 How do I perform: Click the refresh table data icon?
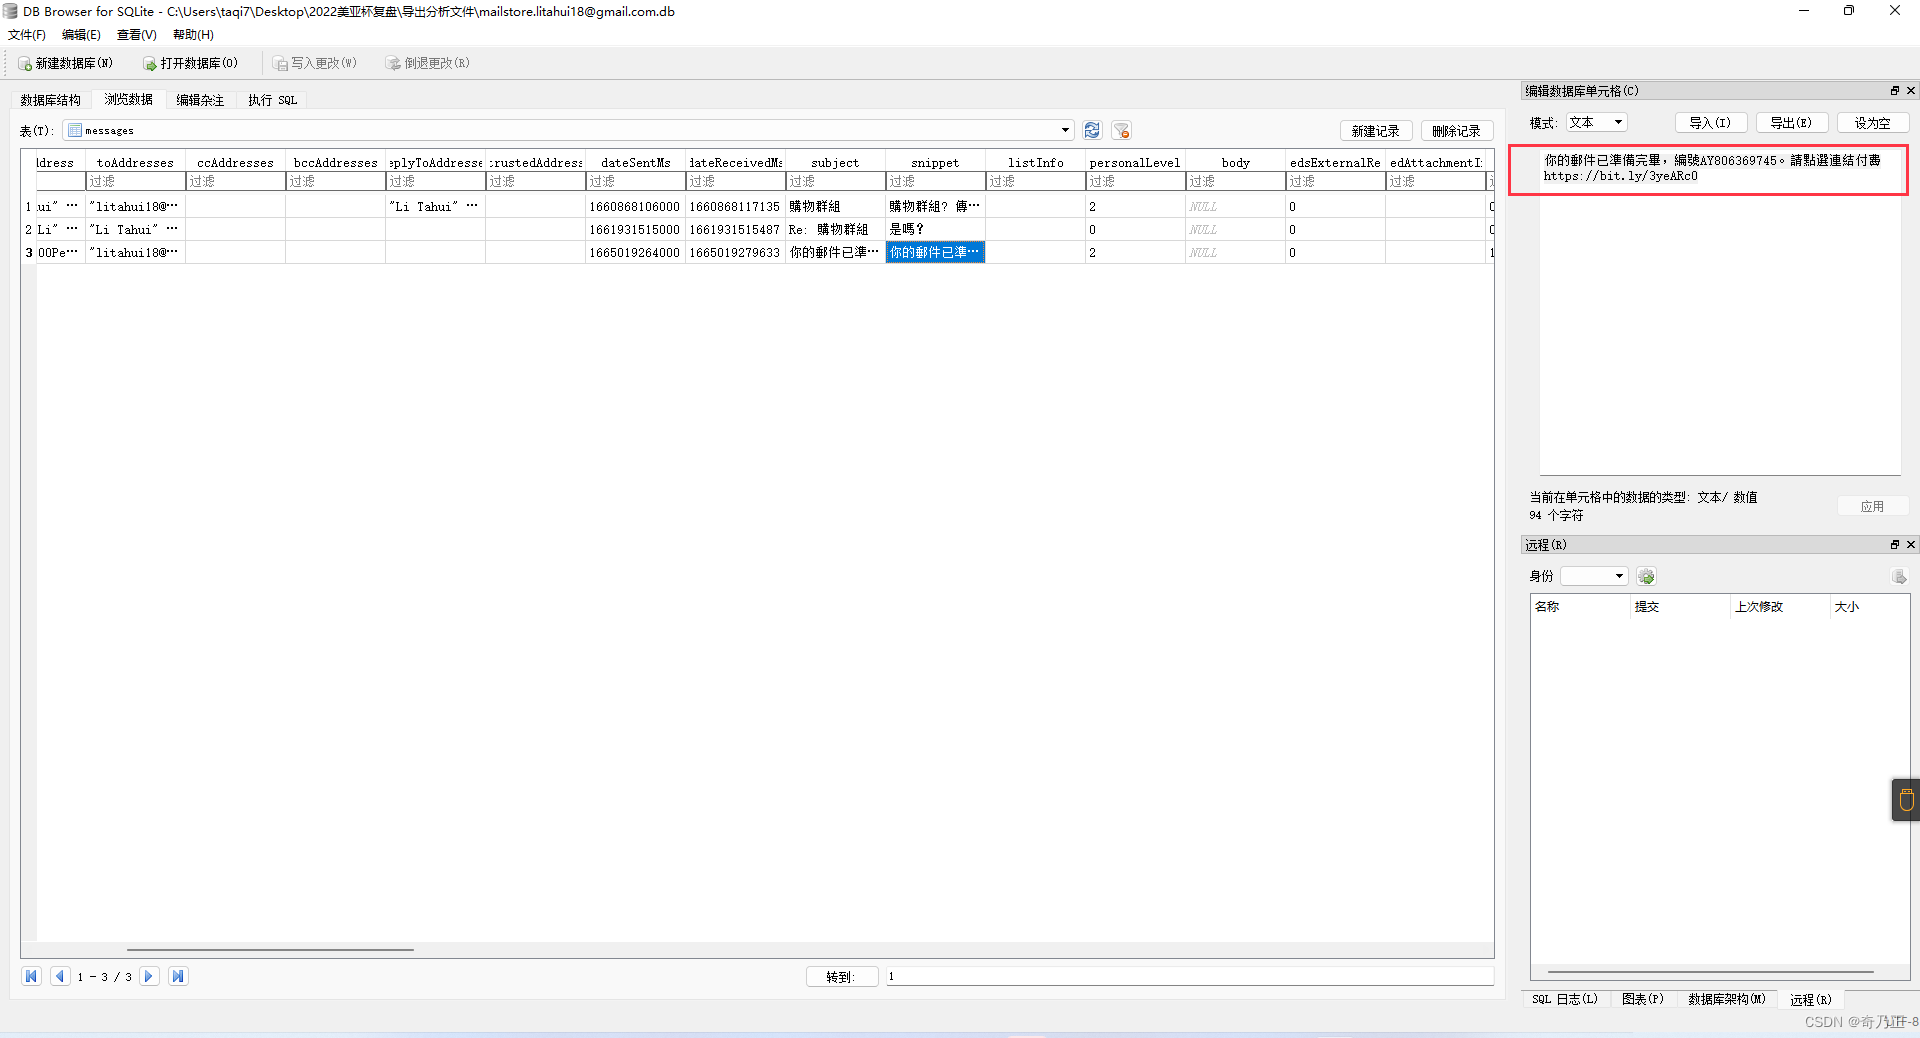1092,131
